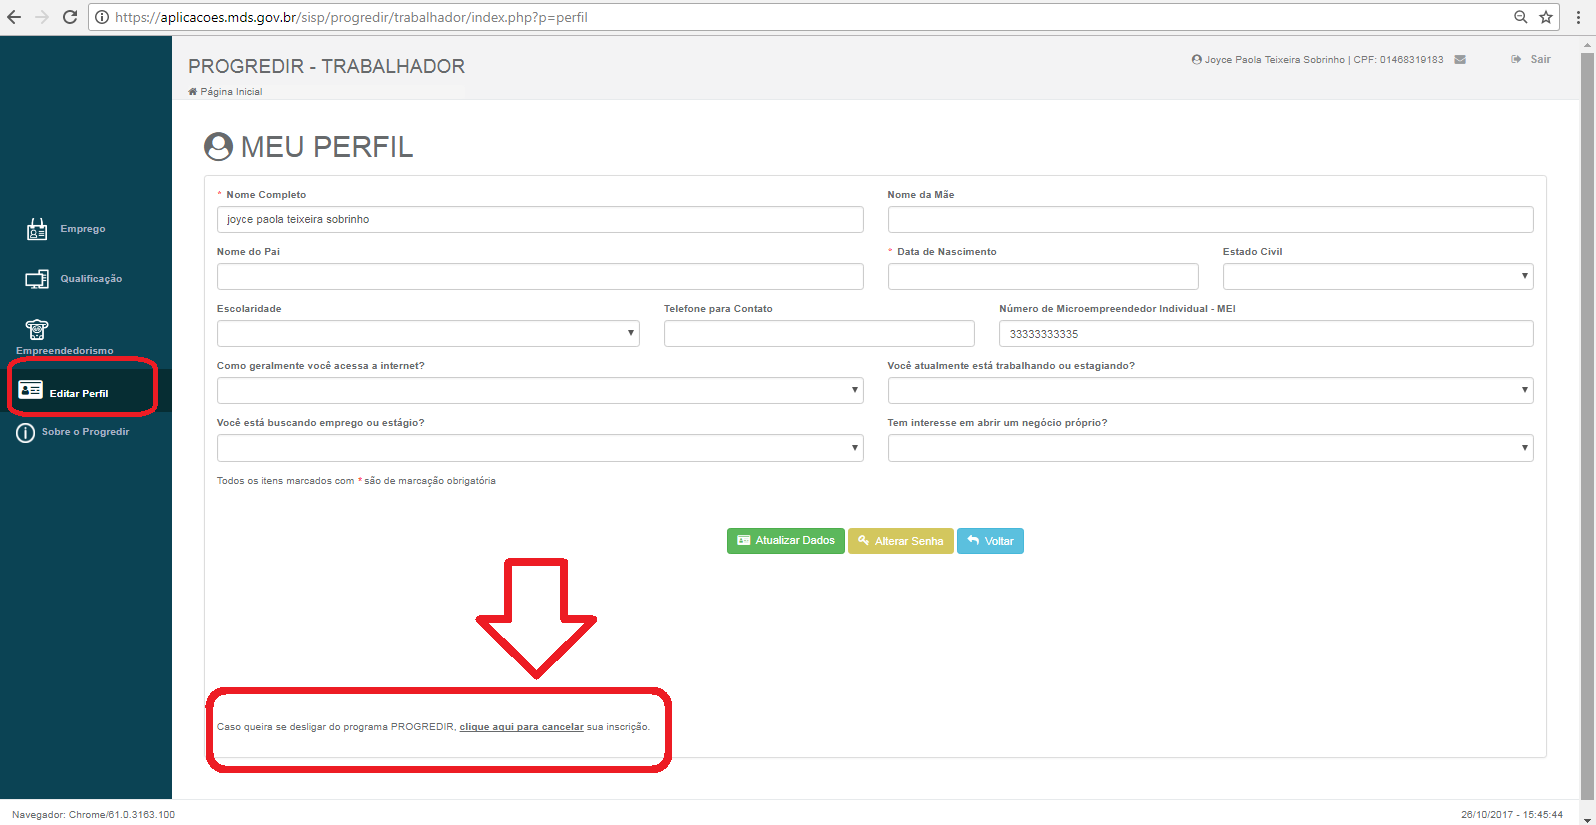Click the user name Joyce Paola Teixeira Sobrinho

click(1274, 60)
